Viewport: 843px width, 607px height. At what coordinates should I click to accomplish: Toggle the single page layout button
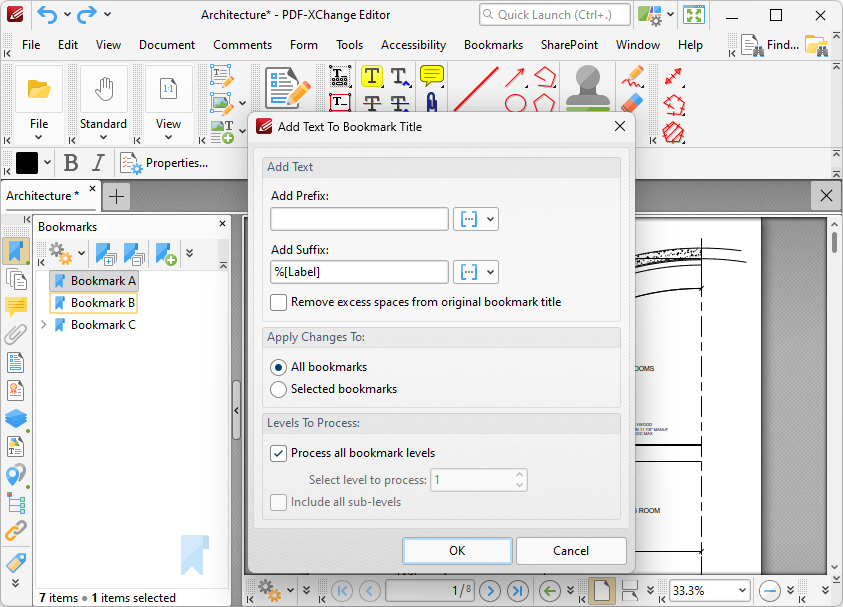pyautogui.click(x=602, y=591)
